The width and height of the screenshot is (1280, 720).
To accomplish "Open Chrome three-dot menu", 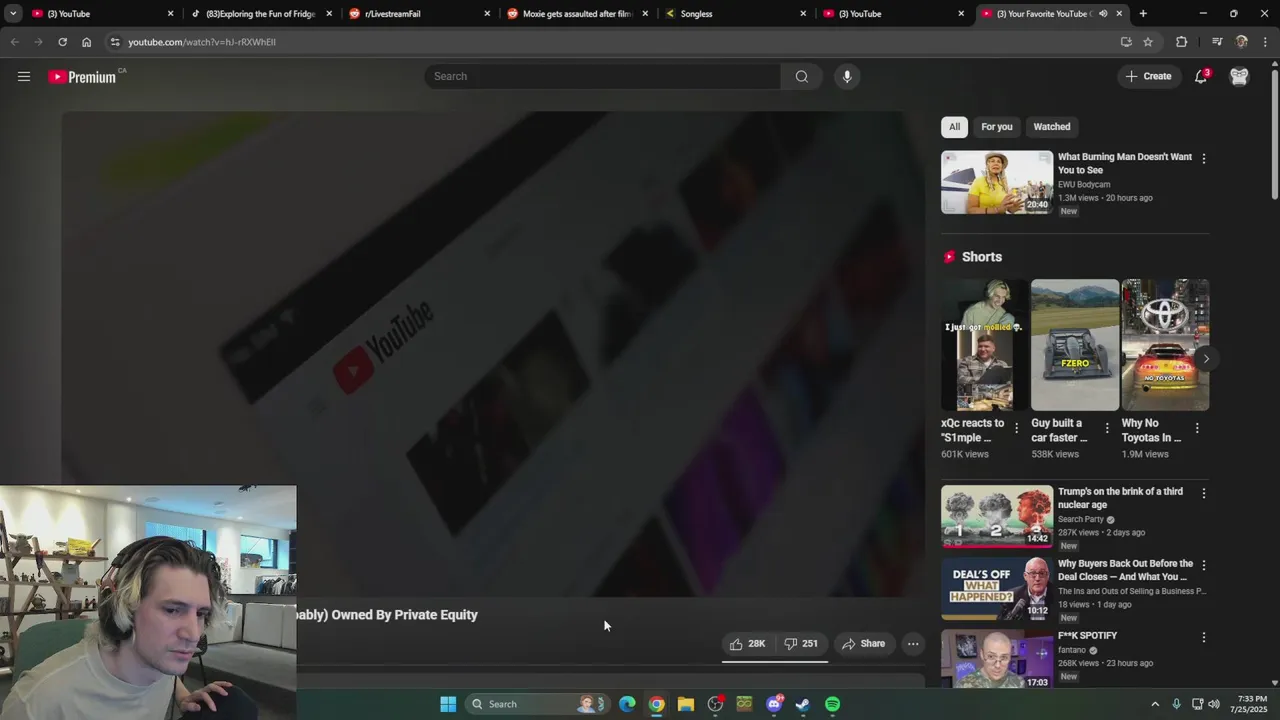I will pyautogui.click(x=1265, y=42).
